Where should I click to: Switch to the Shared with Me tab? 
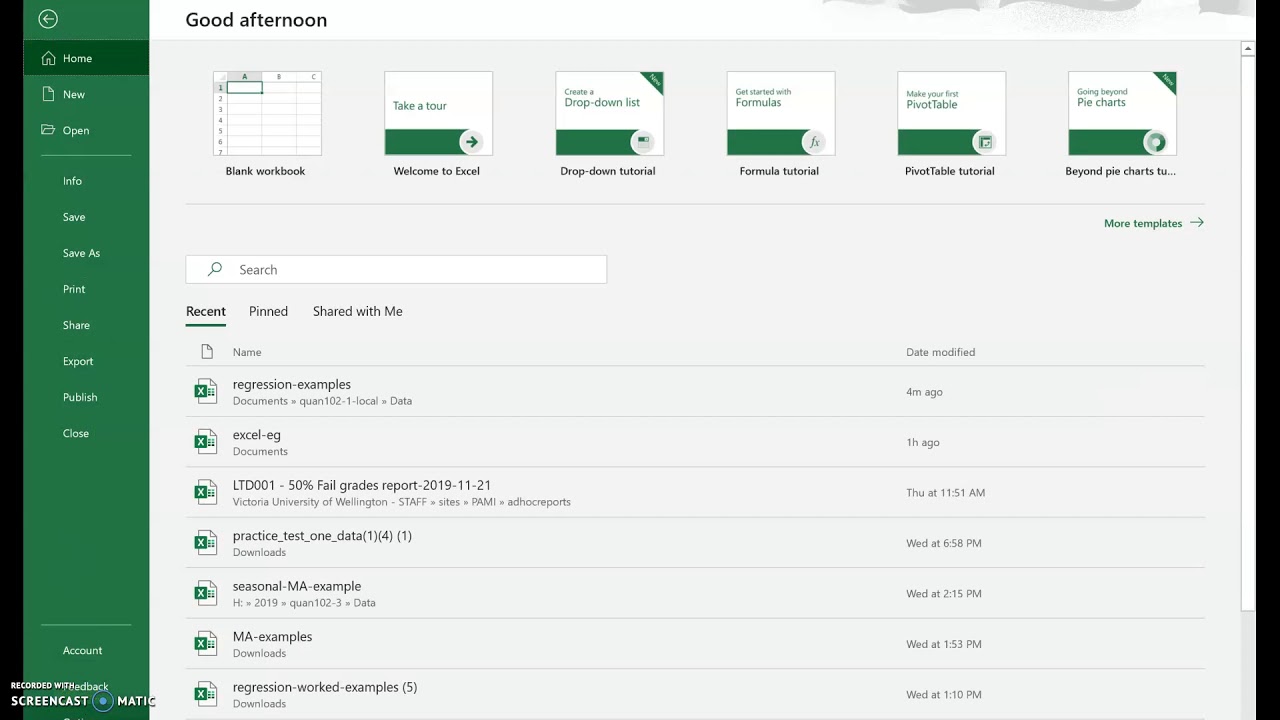click(x=358, y=311)
